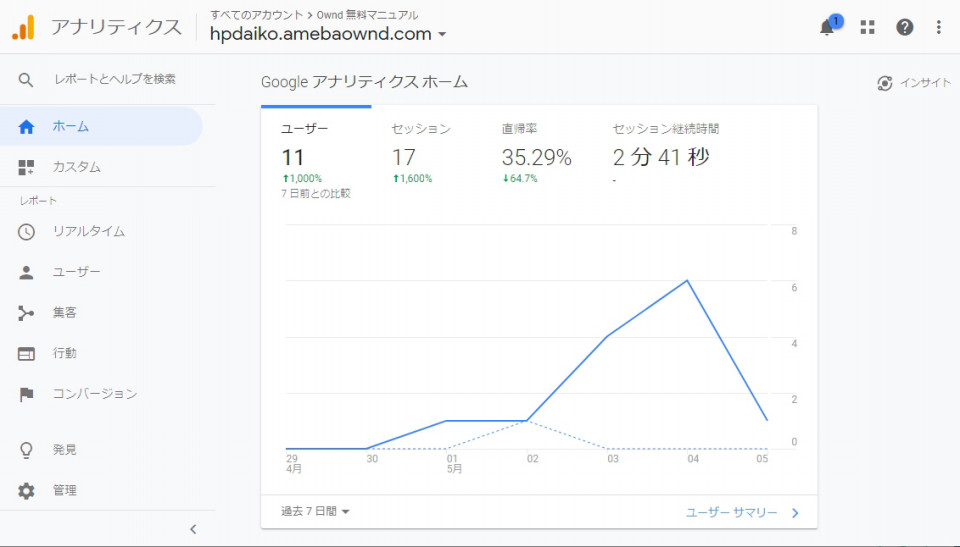
Task: Open the ユーザー サマリー link
Action: pos(731,513)
